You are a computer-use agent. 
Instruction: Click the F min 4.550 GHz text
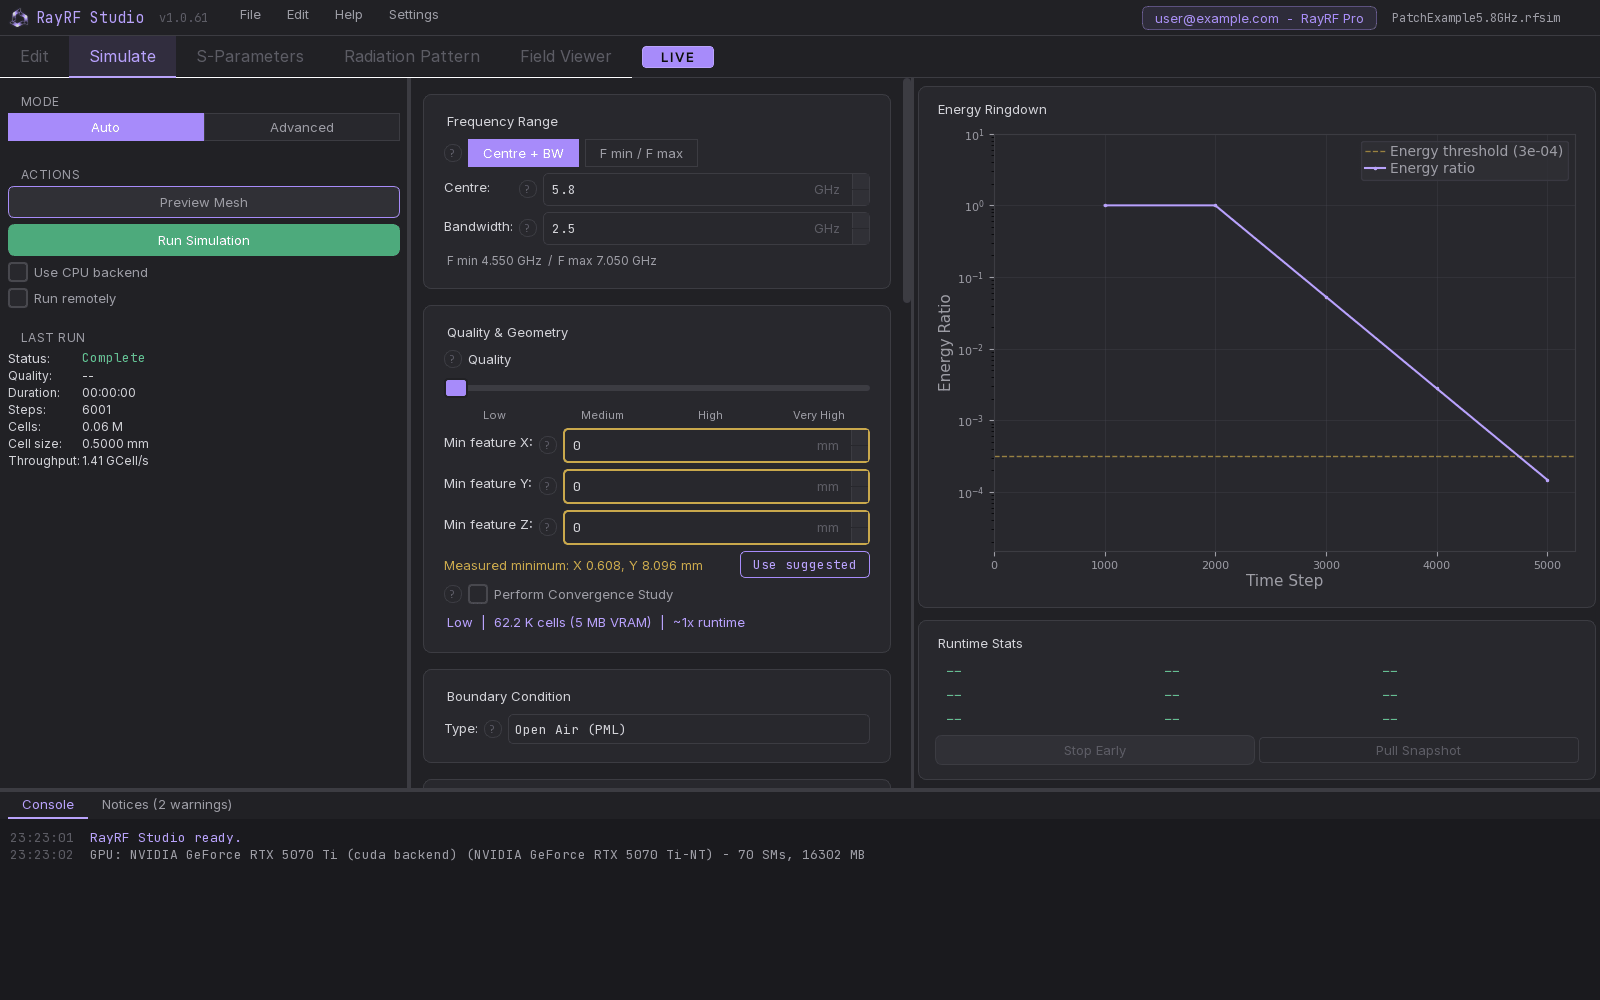(494, 261)
